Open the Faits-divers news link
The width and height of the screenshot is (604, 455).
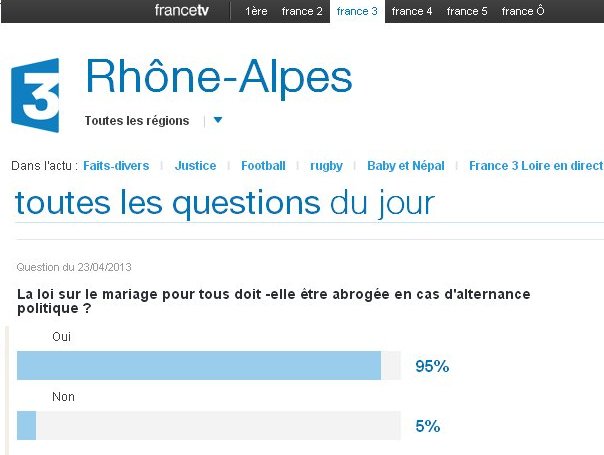(116, 166)
